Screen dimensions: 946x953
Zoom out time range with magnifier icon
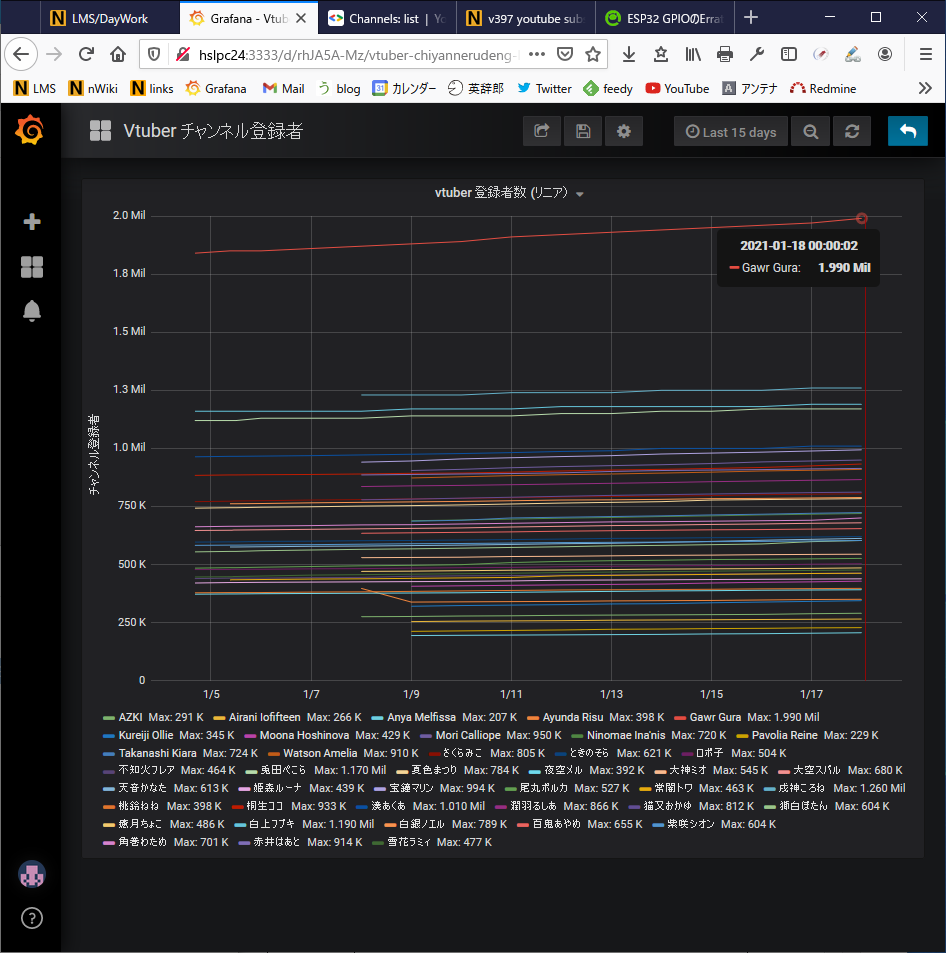810,131
